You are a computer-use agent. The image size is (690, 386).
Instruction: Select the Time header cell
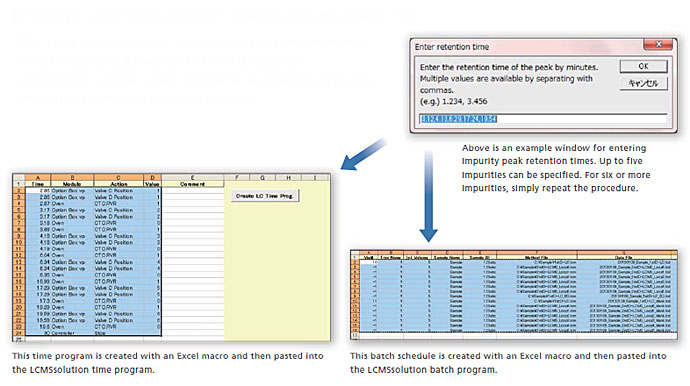pos(38,184)
